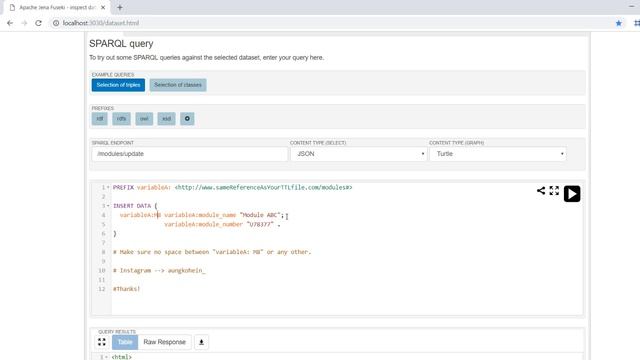Open Content Type (Graph) Turtle dropdown
This screenshot has width=640, height=360.
click(x=498, y=154)
